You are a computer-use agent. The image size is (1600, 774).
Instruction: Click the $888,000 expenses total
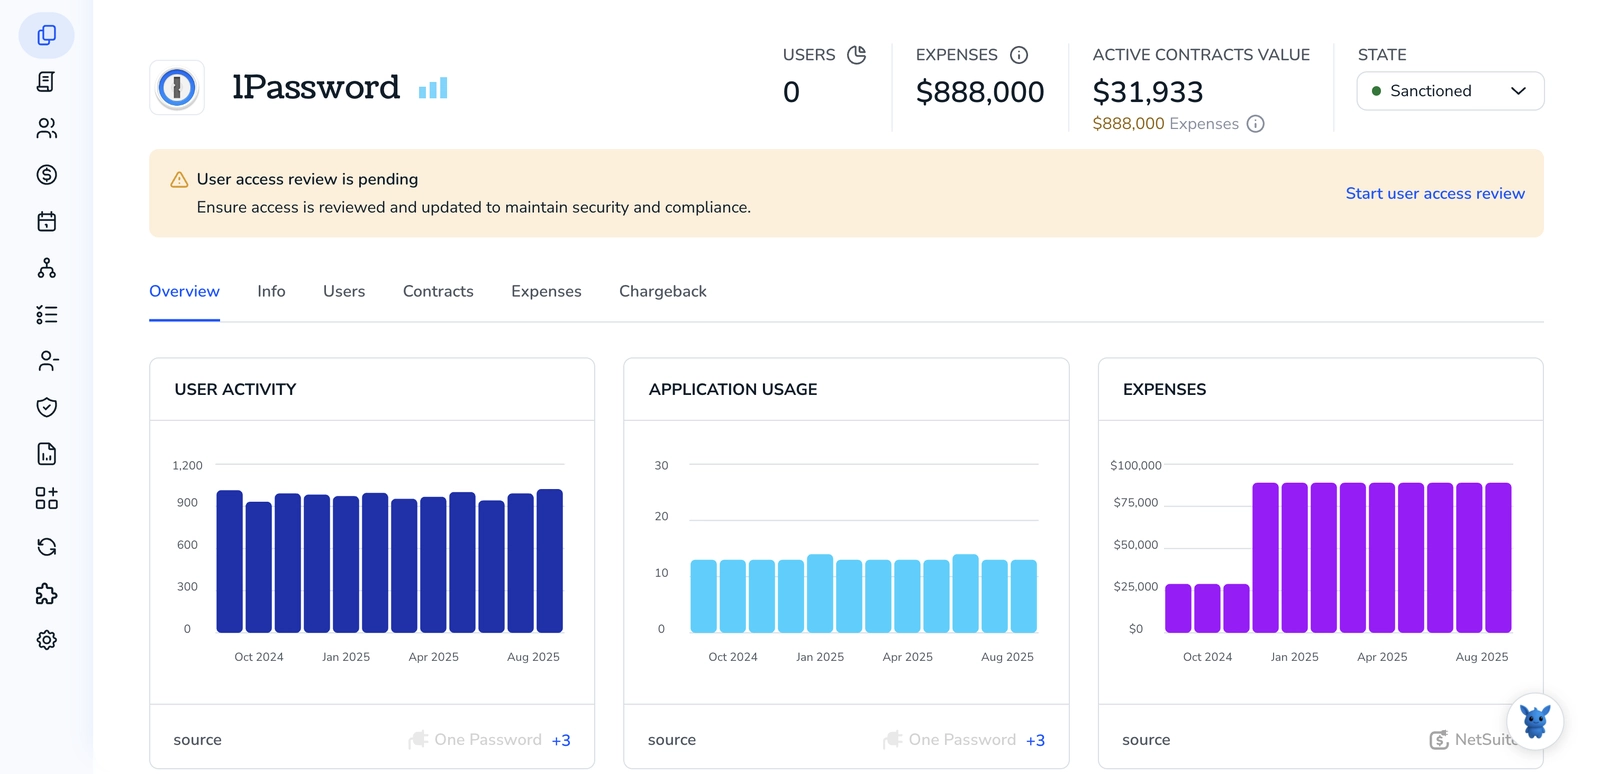coord(980,92)
